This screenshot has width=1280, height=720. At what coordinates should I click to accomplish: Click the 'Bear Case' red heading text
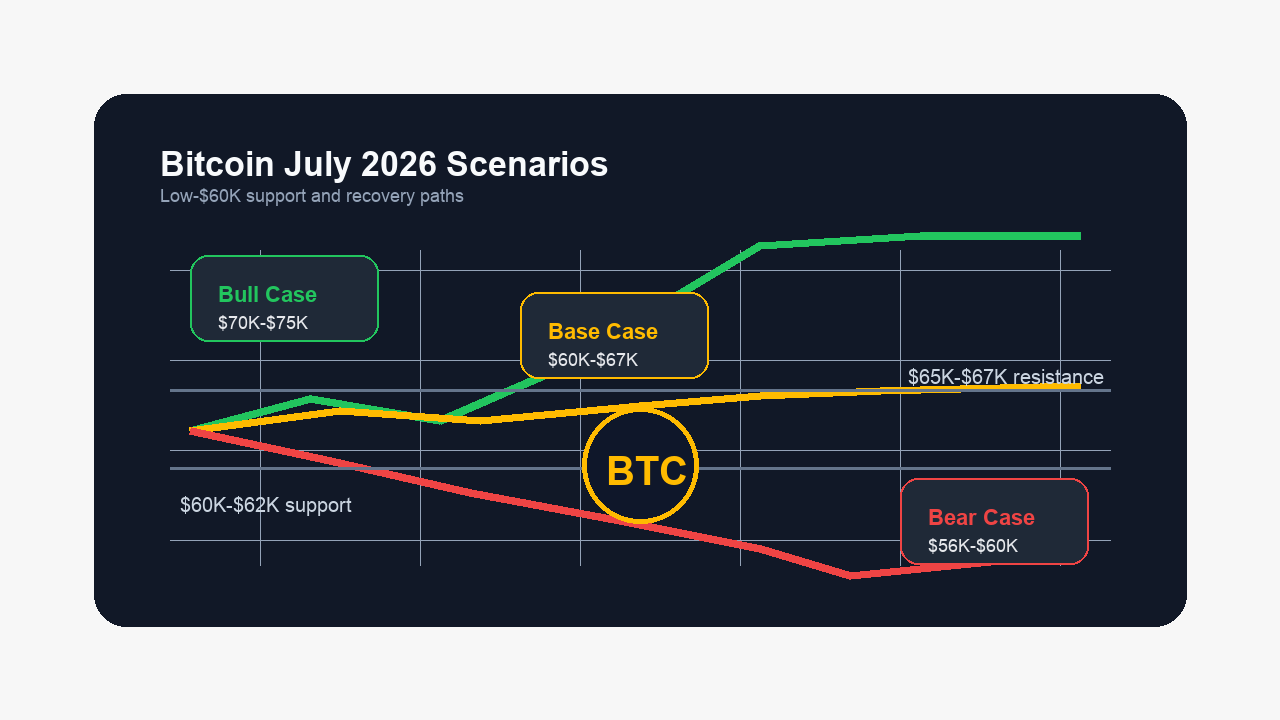click(981, 518)
